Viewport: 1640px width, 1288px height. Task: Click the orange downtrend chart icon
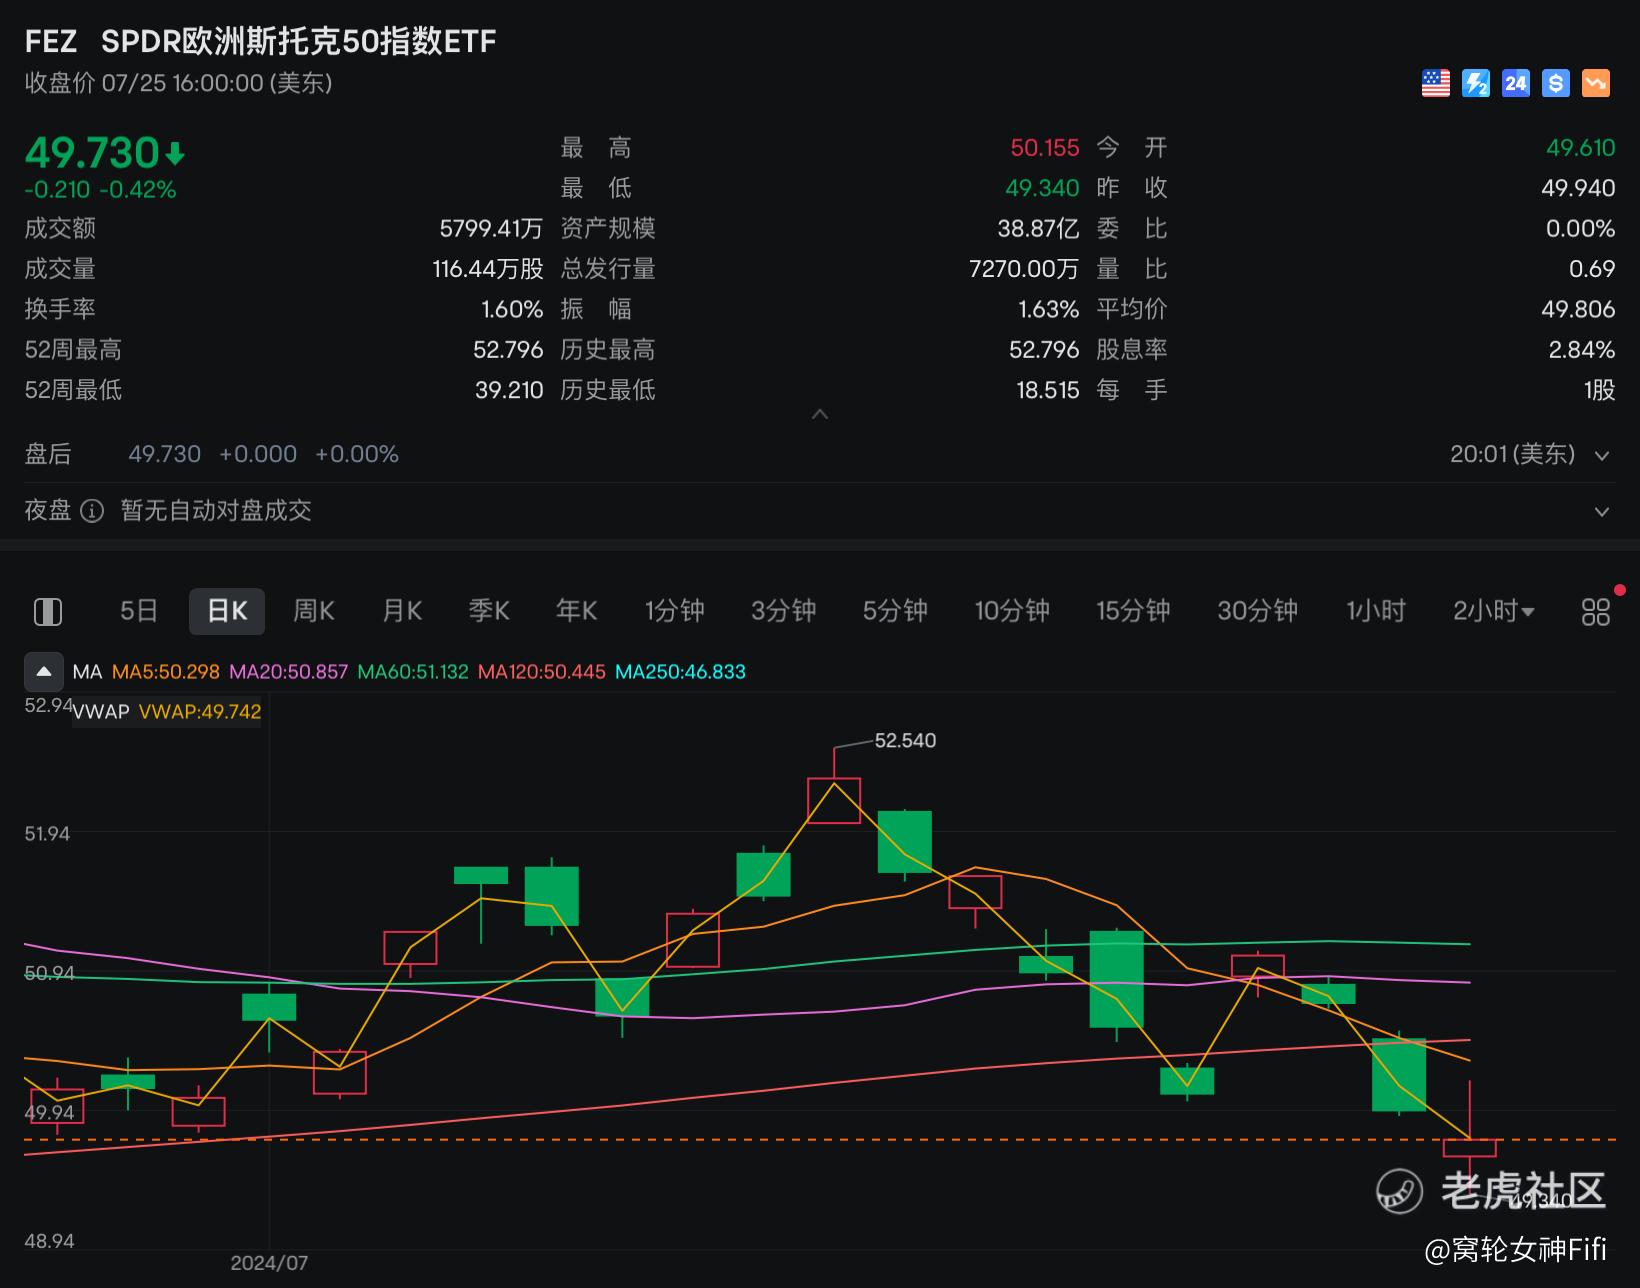[x=1595, y=84]
